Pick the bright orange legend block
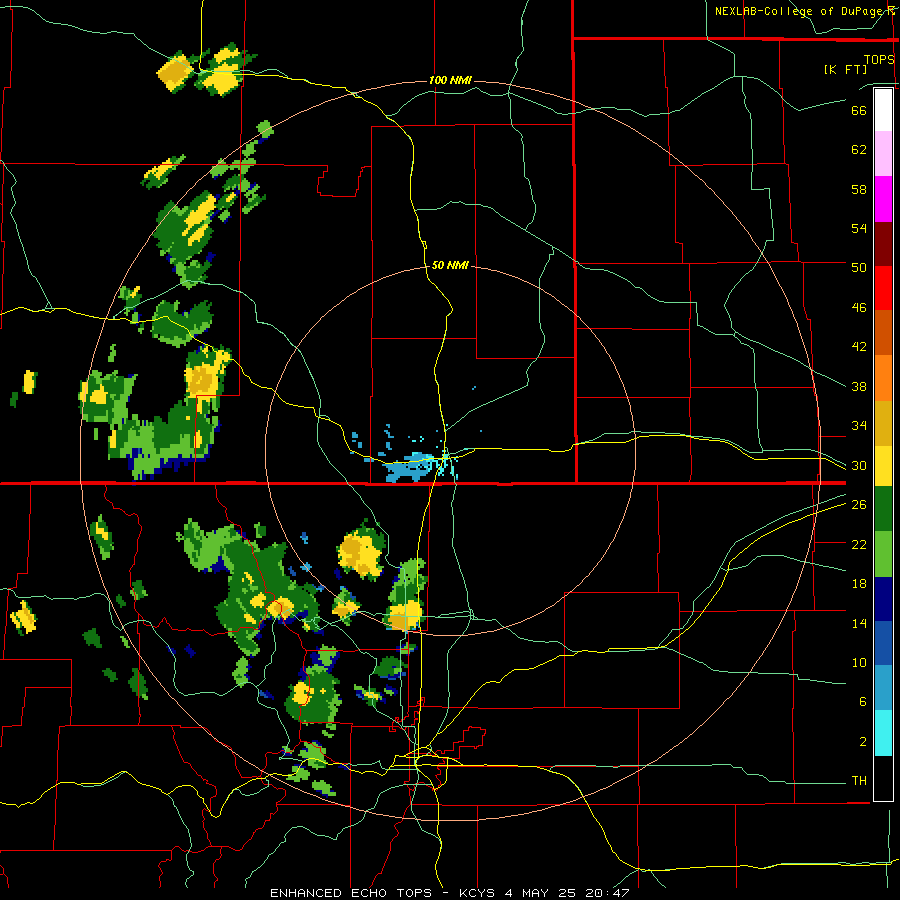 tap(883, 377)
